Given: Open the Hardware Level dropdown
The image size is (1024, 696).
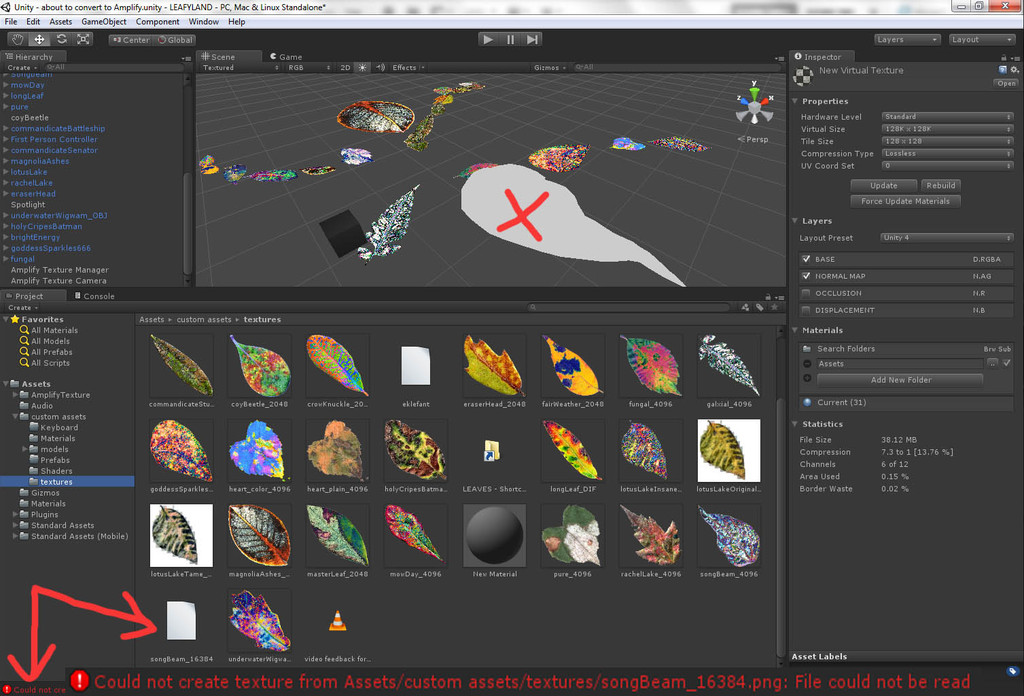Looking at the screenshot, I should [x=948, y=116].
